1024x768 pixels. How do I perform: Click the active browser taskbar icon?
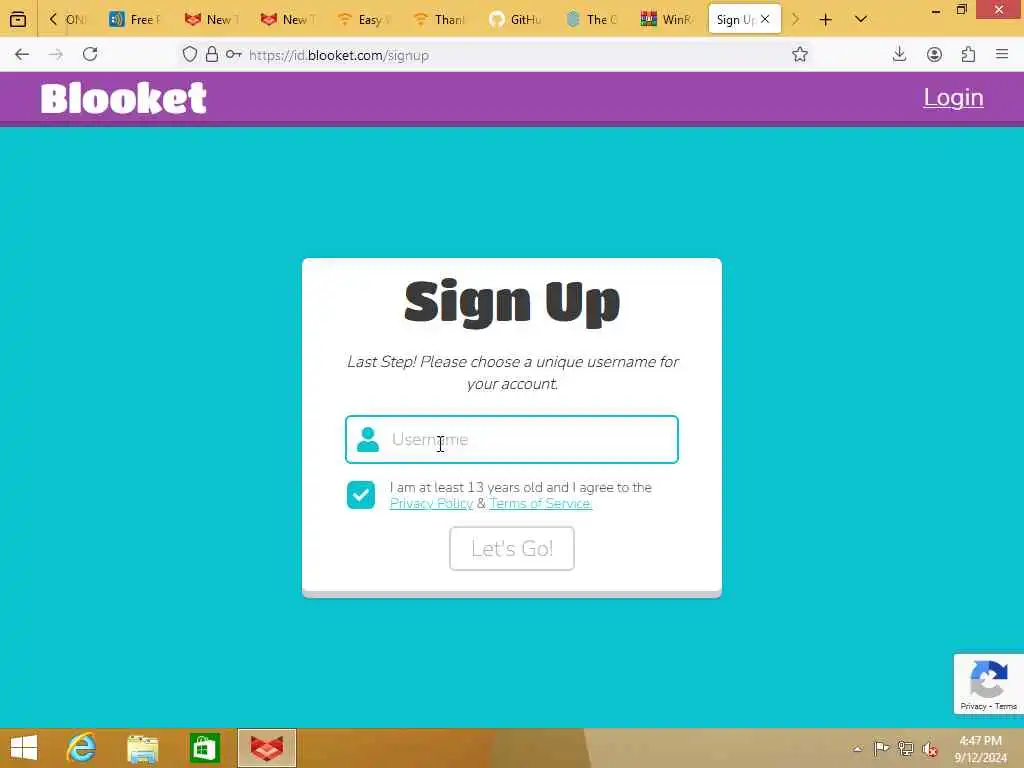pos(267,748)
